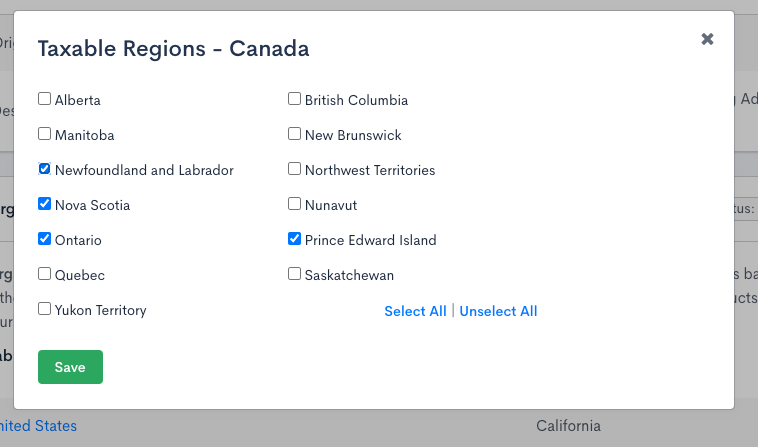Open the United States link behind dialog
The image size is (758, 447).
click(38, 426)
